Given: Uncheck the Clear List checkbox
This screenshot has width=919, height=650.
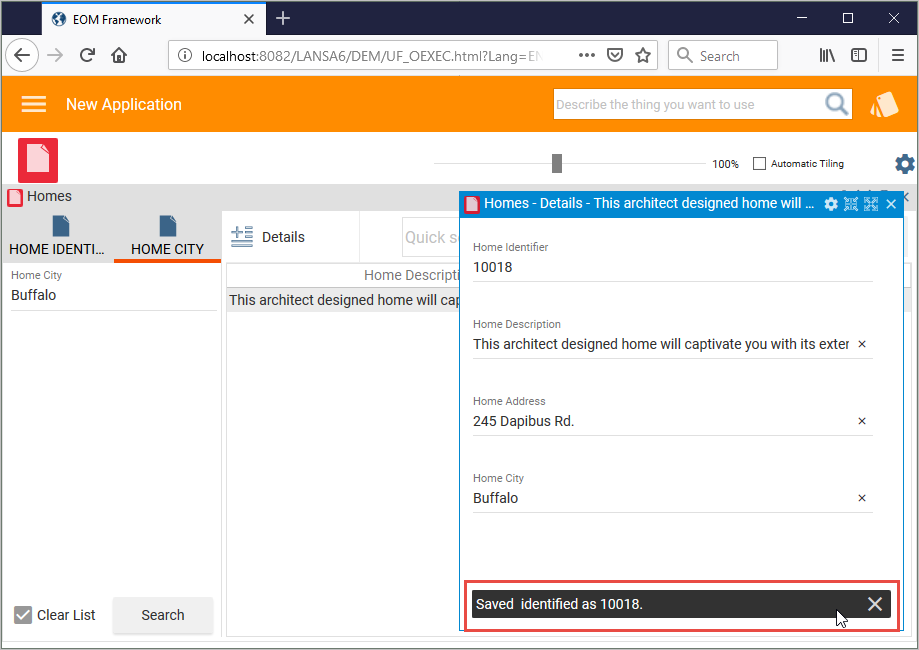Looking at the screenshot, I should pos(23,615).
